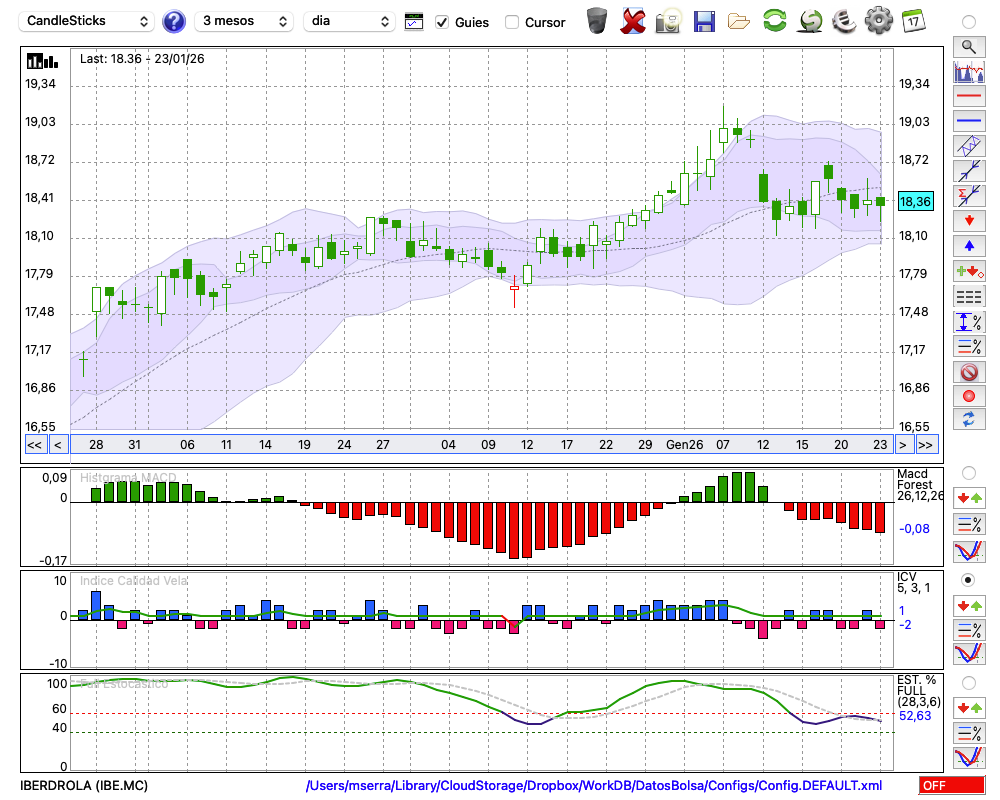Click the dashed lines grid icon
Viewport: 1000px width, 800px height.
pos(969,297)
